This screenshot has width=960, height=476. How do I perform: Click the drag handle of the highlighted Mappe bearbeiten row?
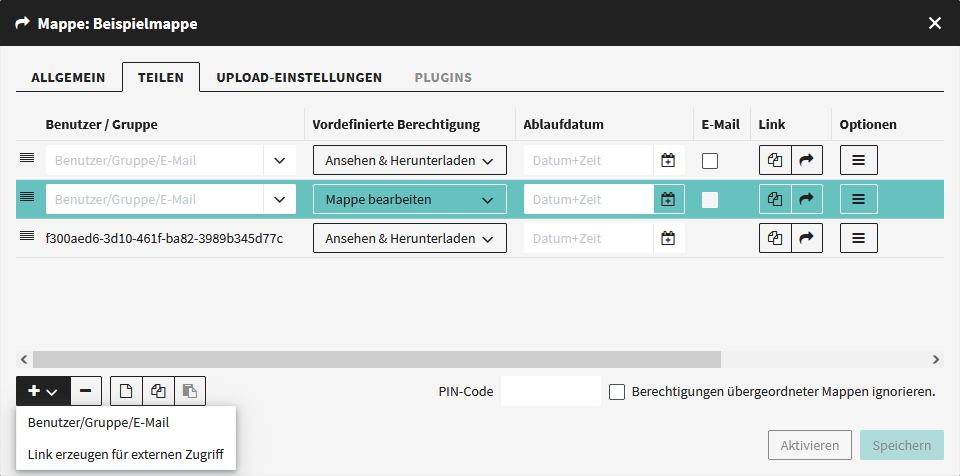(27, 197)
